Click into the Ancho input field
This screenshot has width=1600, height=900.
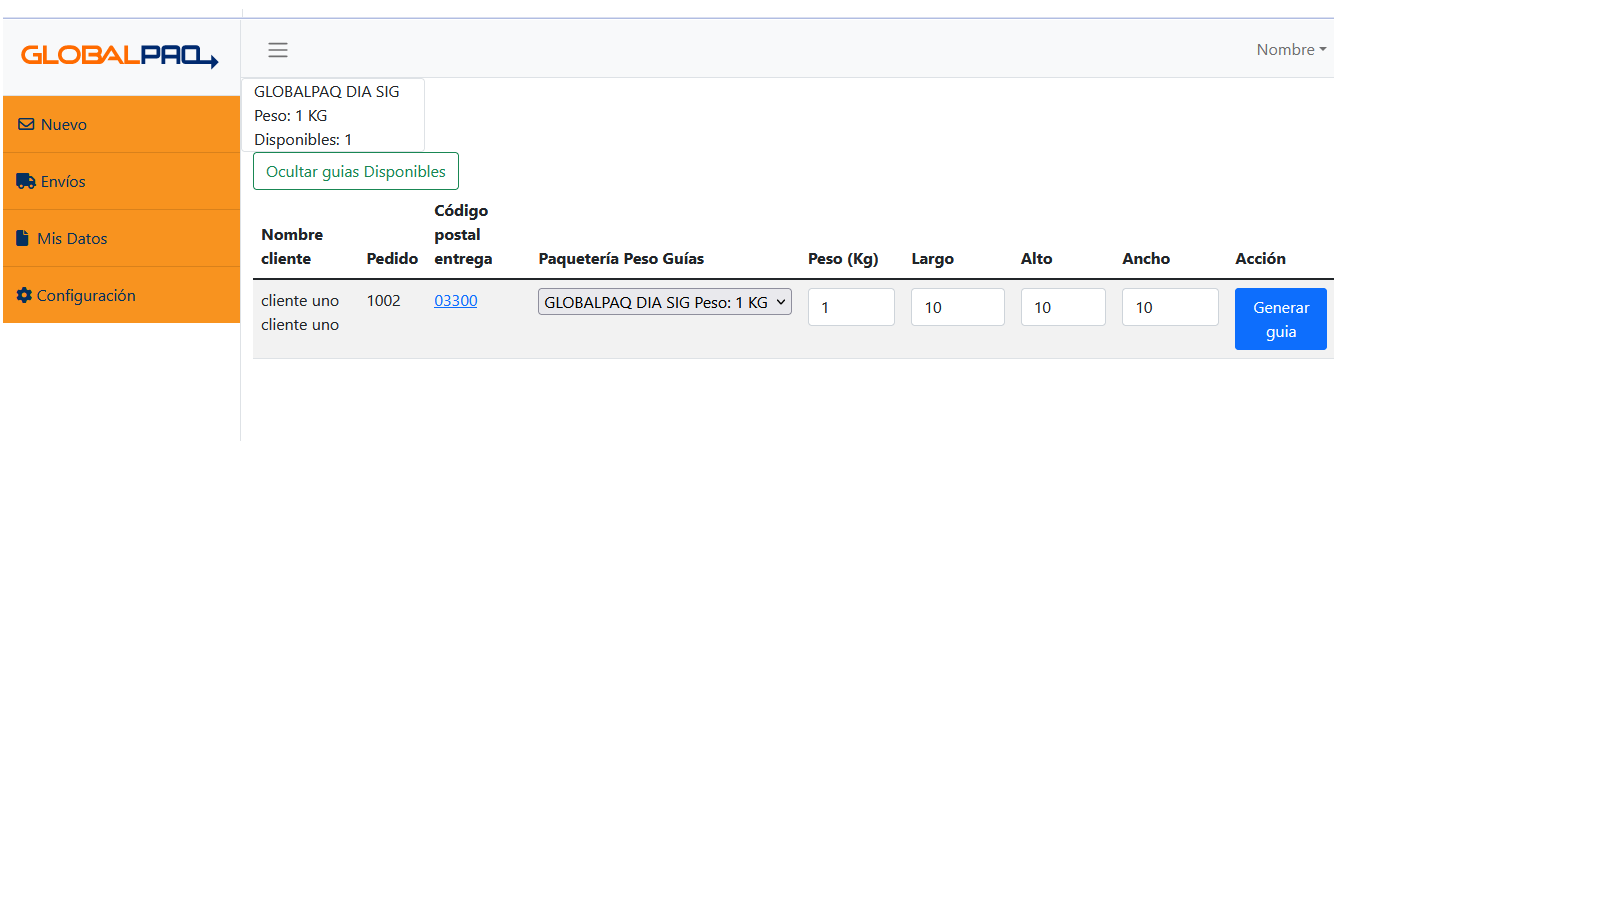[x=1170, y=307]
